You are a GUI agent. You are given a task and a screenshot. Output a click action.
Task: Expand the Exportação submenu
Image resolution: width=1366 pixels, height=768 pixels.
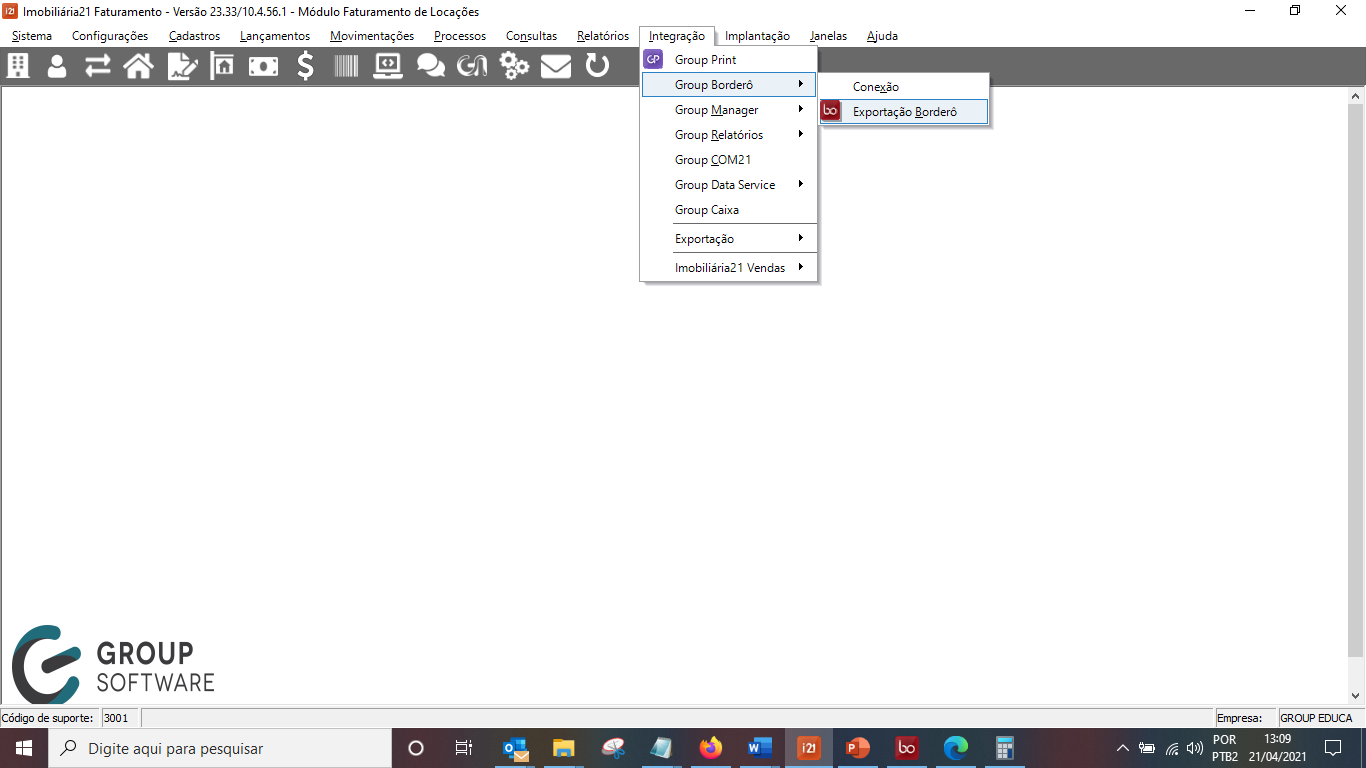coord(729,239)
